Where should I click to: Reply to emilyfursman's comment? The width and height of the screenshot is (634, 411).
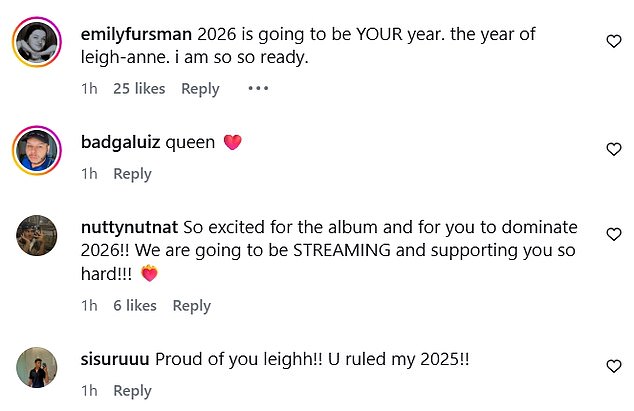point(200,89)
